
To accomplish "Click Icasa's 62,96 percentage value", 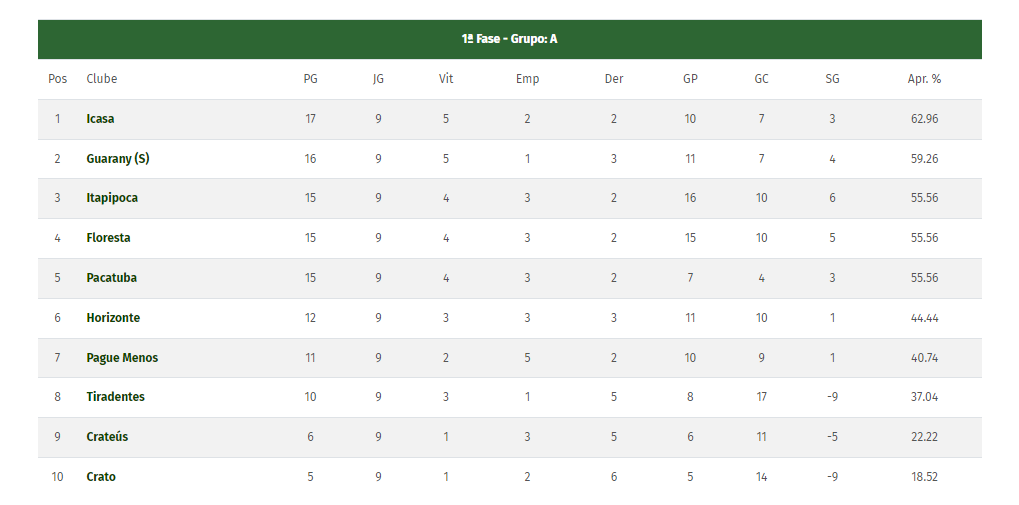I will 924,119.
